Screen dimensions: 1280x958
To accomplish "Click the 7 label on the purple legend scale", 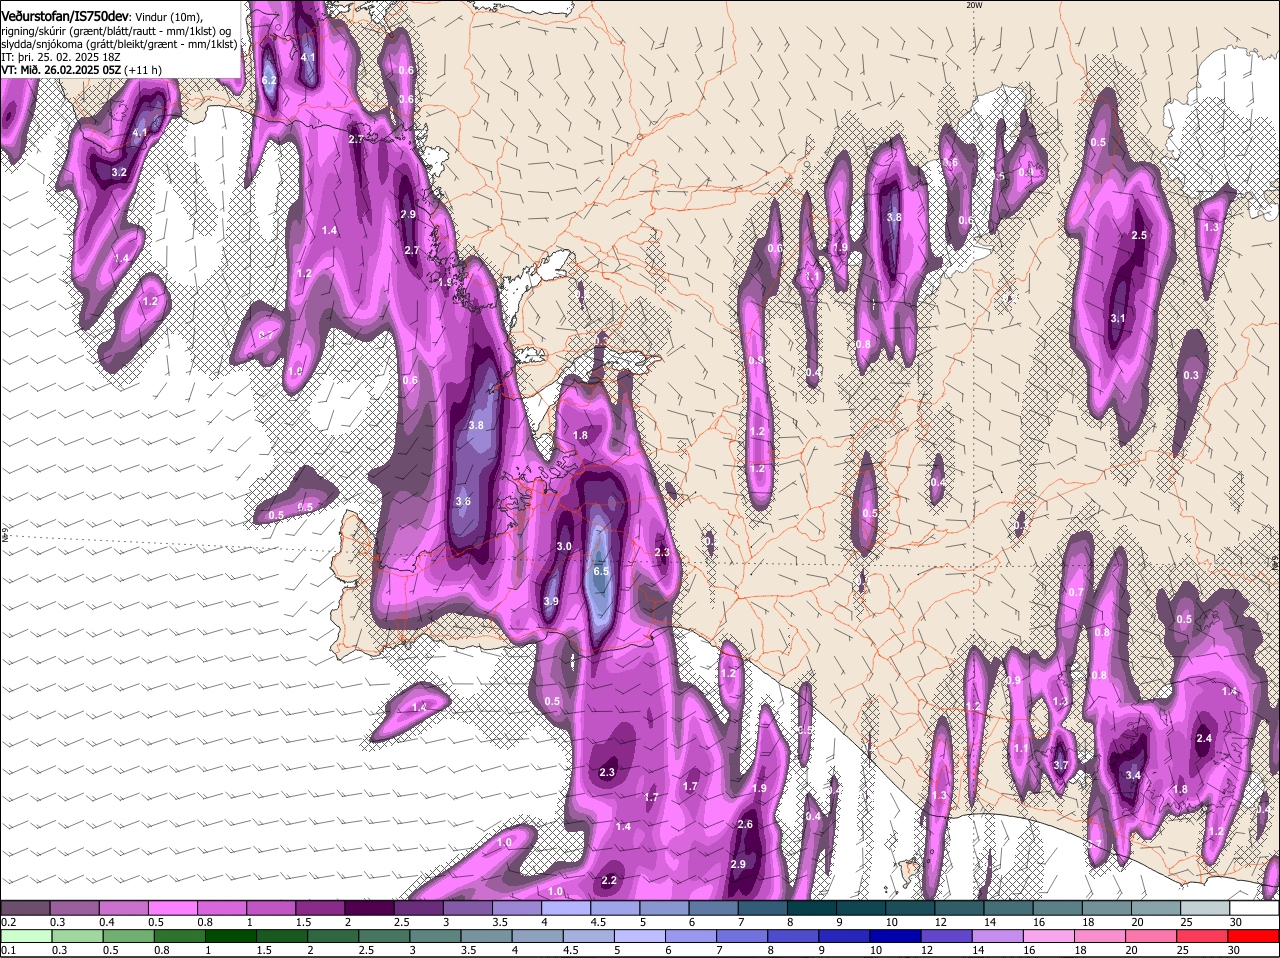I will (x=741, y=922).
